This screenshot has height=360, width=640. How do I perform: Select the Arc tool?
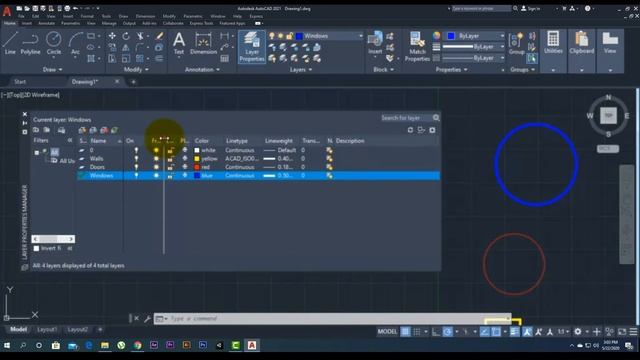pyautogui.click(x=76, y=43)
